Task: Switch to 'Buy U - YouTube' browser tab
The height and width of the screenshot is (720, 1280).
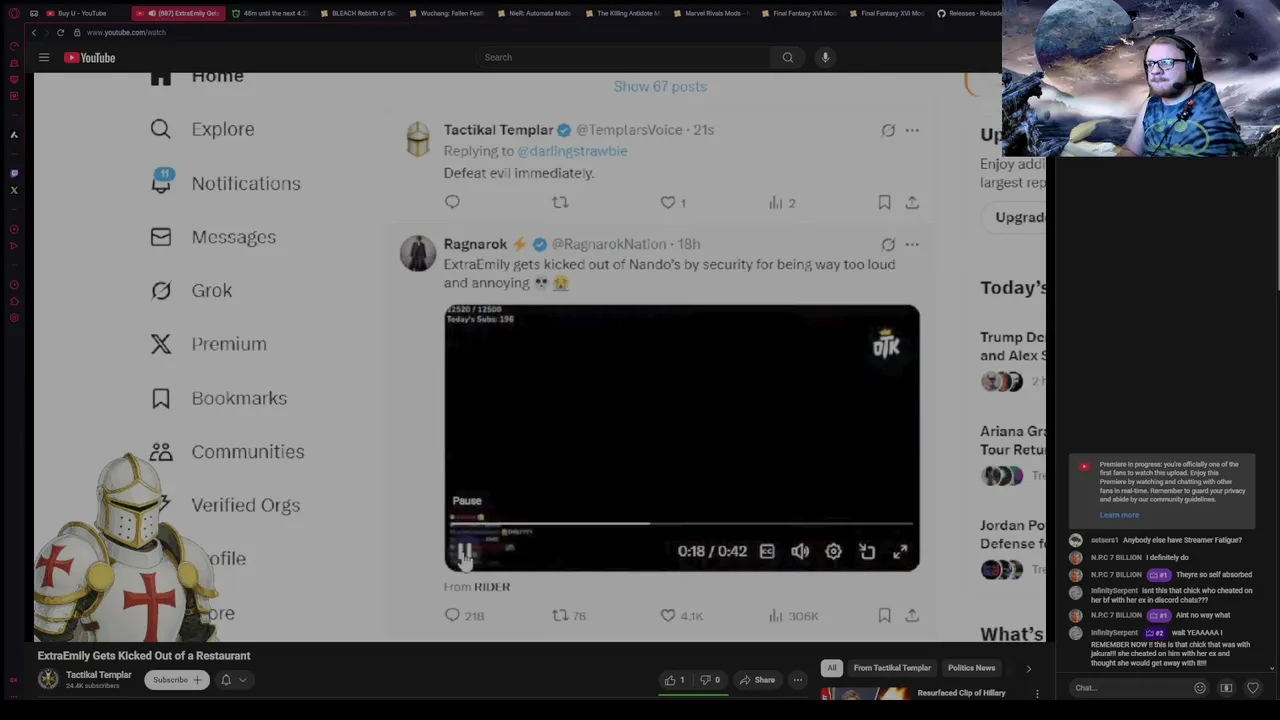Action: (80, 13)
